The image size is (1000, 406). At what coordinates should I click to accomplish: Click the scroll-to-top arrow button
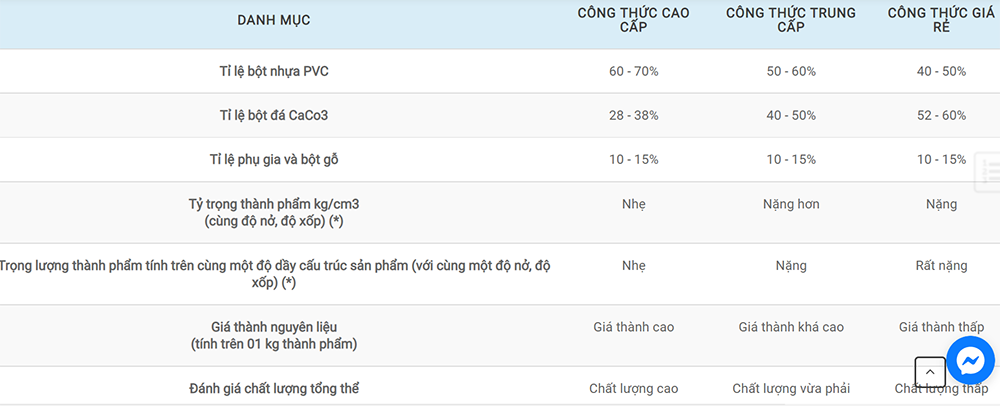pyautogui.click(x=930, y=372)
